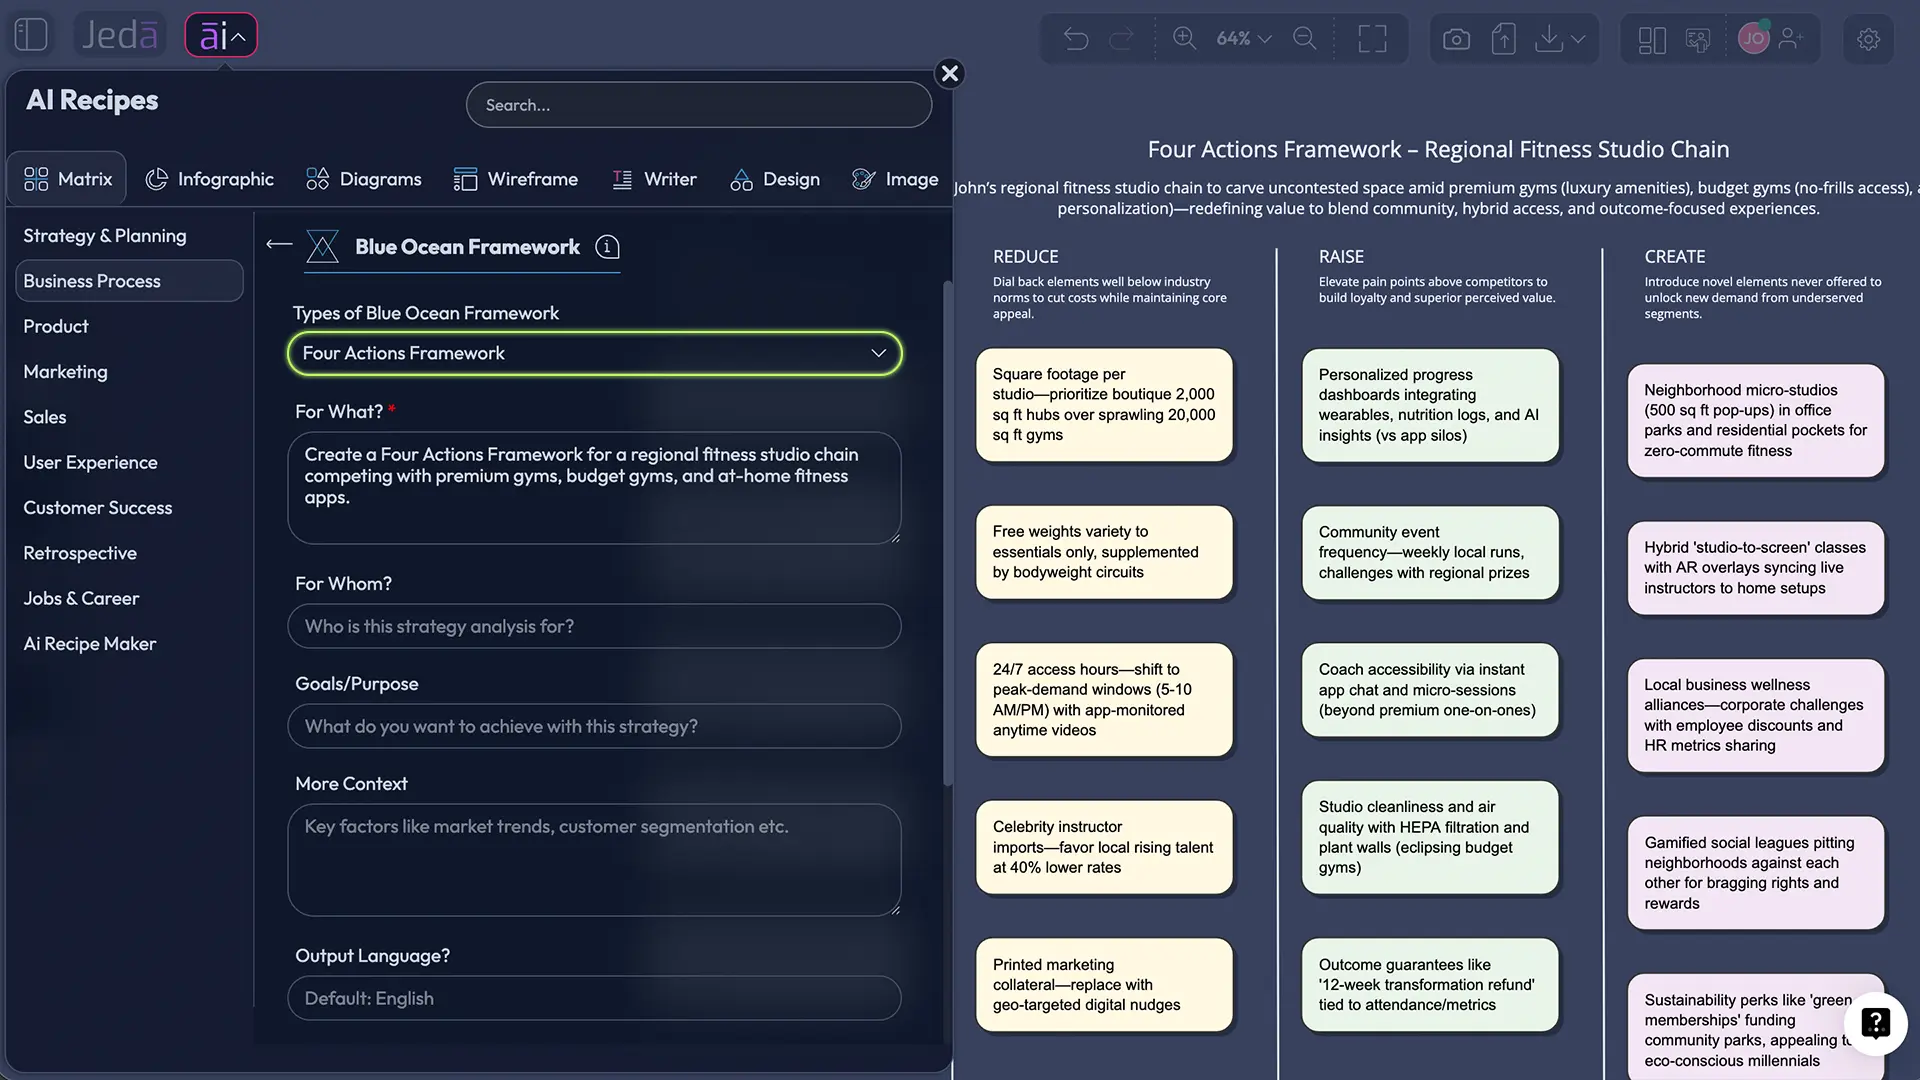The height and width of the screenshot is (1080, 1920).
Task: Click the For Whom input field
Action: click(595, 627)
